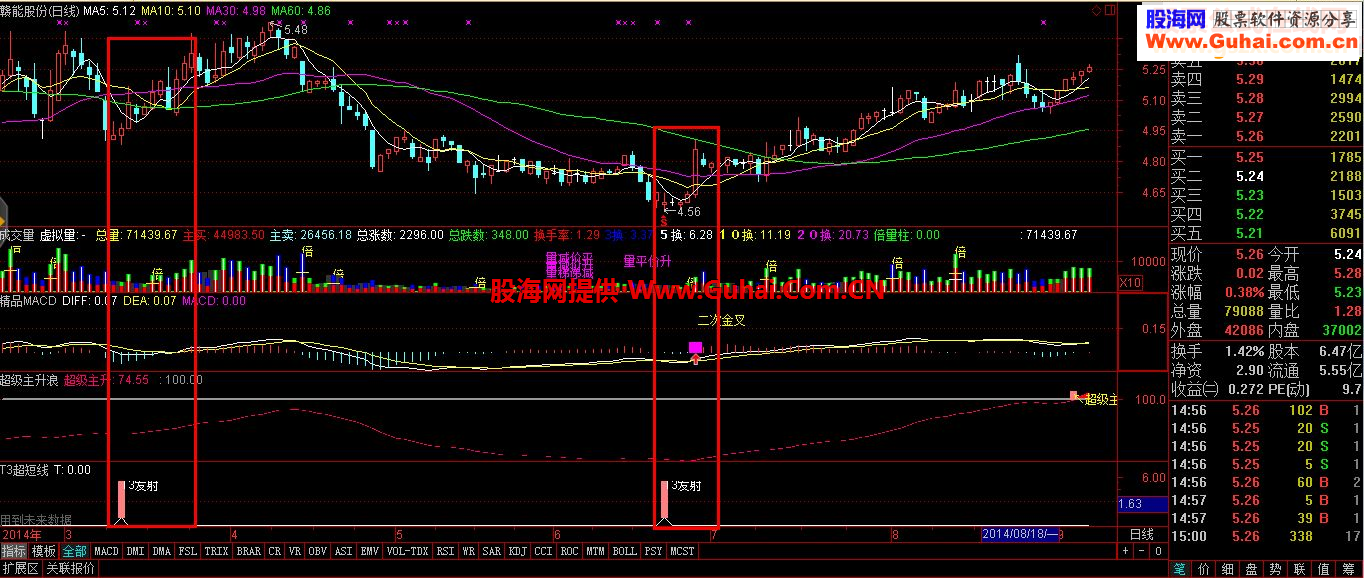Select the 盘 tab in quote panel

1251,569
